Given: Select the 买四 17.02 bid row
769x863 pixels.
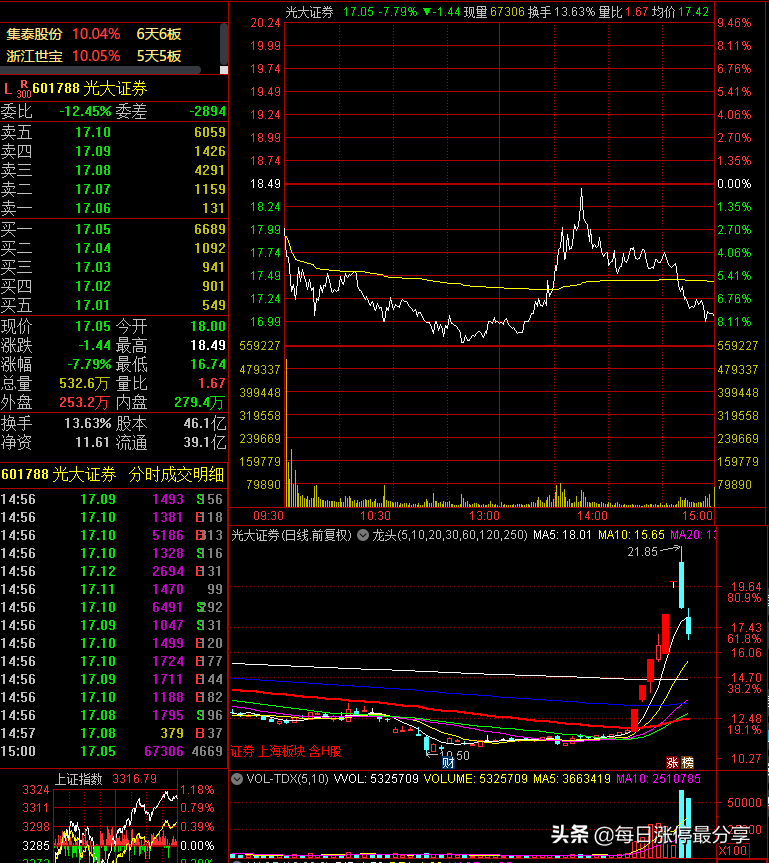Looking at the screenshot, I should [113, 286].
